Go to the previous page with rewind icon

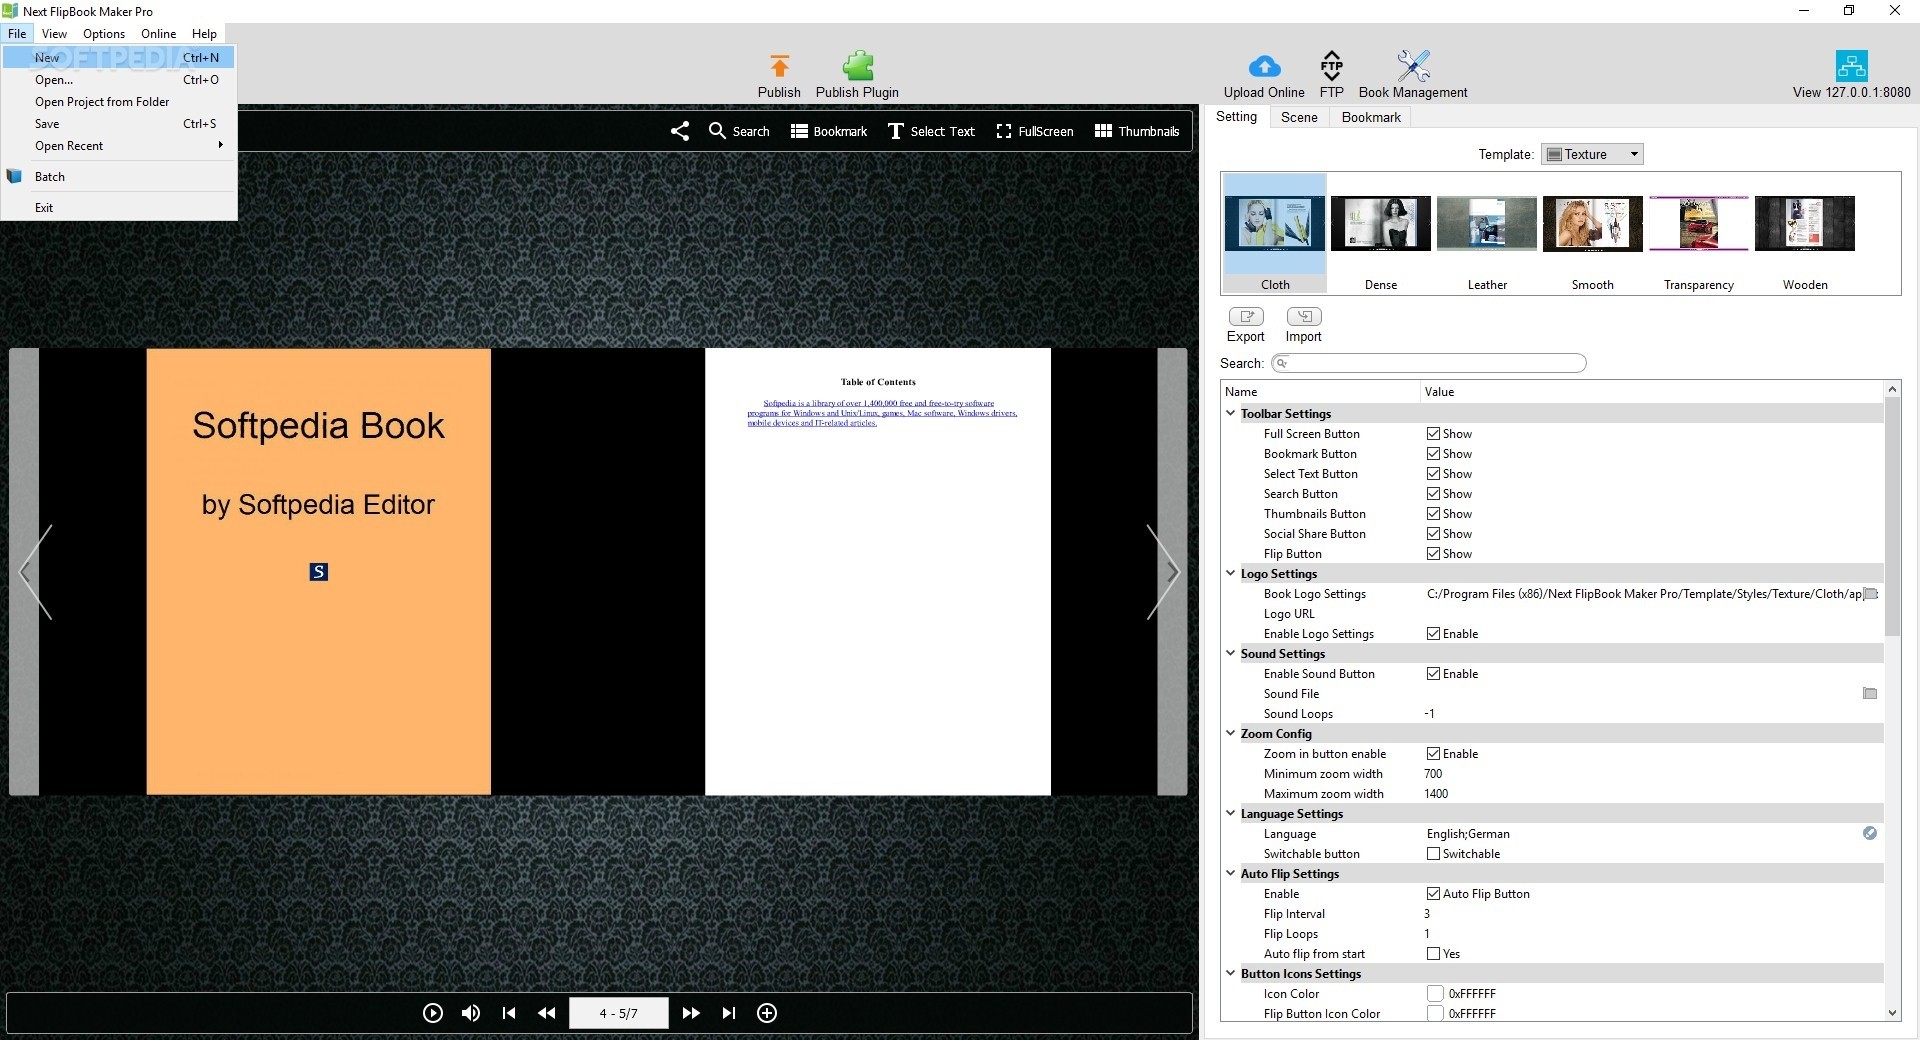coord(546,1013)
